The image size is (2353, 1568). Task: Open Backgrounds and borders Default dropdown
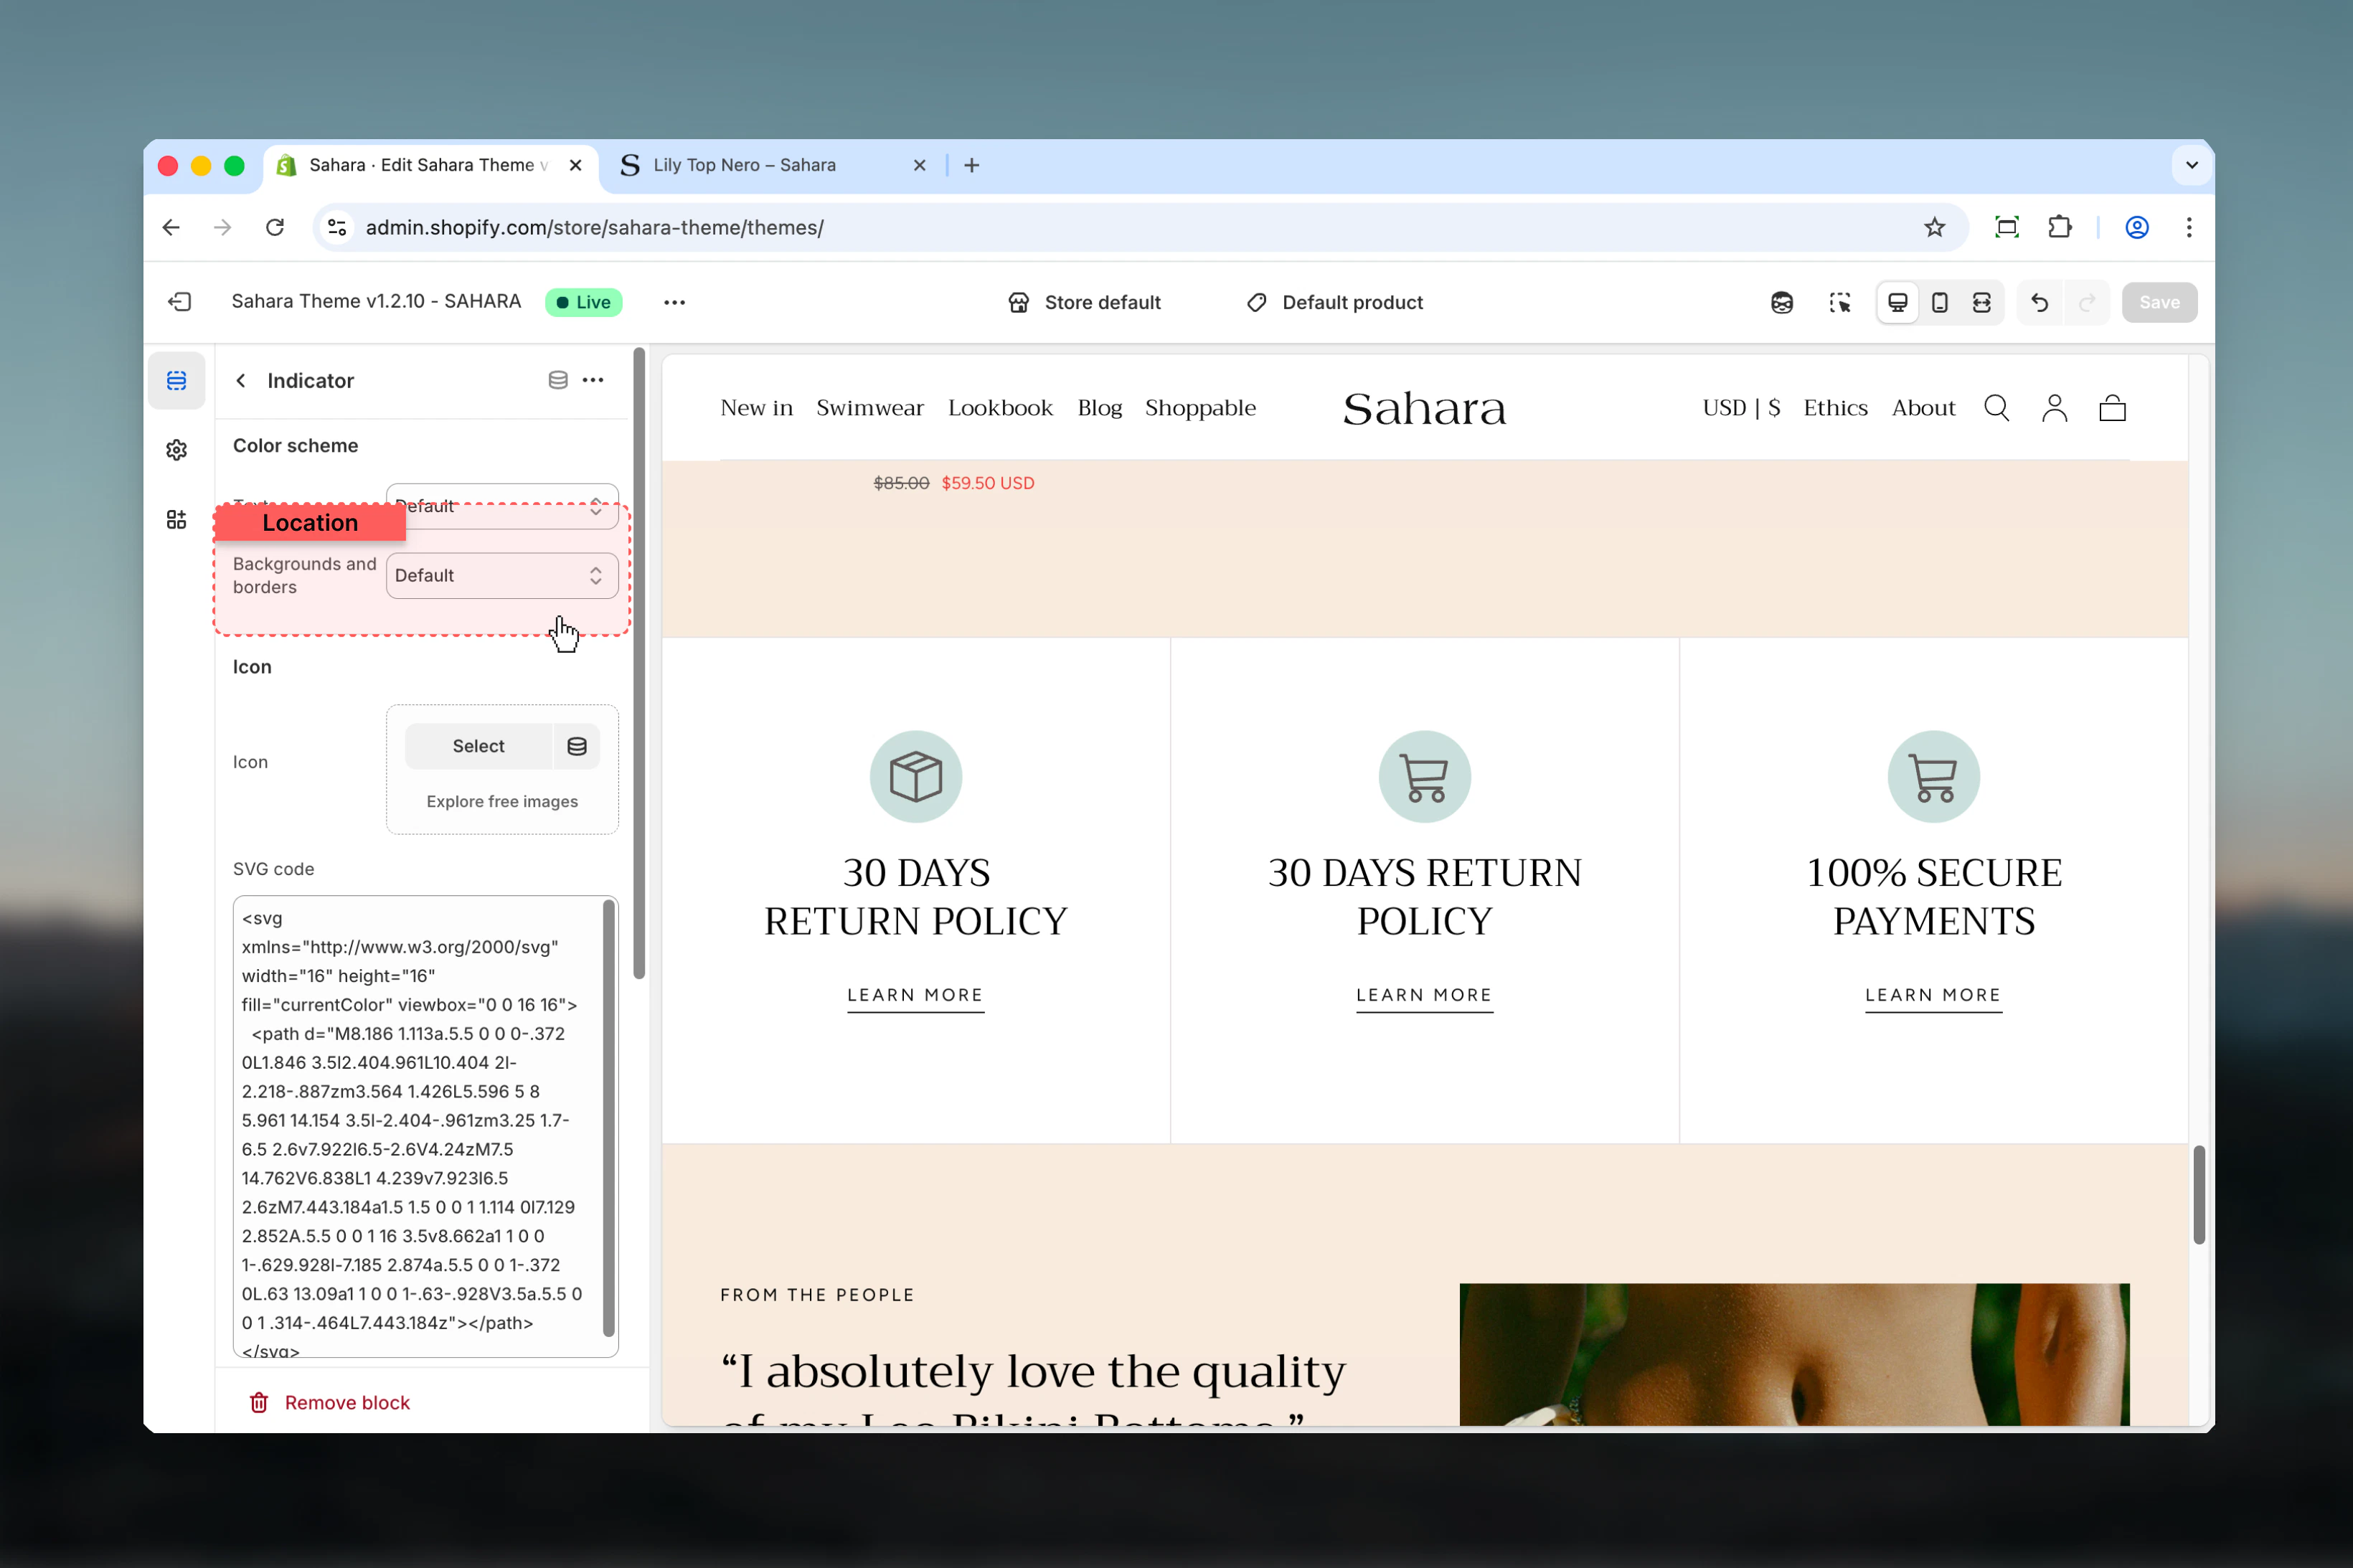pyautogui.click(x=502, y=575)
